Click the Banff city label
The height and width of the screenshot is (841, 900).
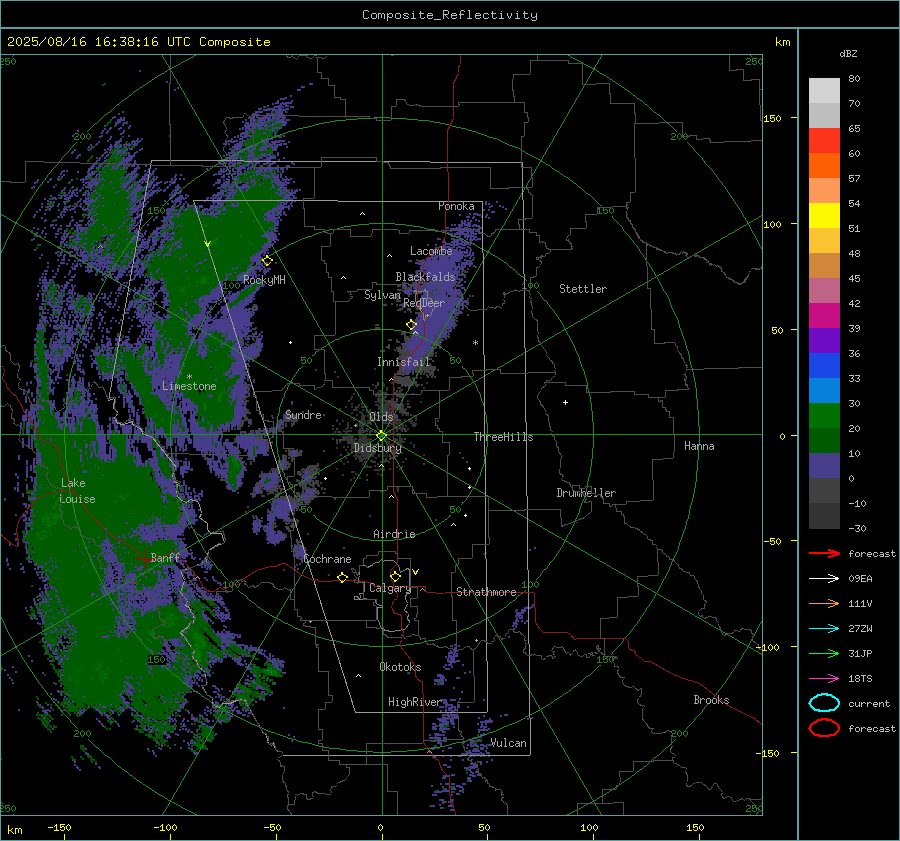tap(165, 557)
